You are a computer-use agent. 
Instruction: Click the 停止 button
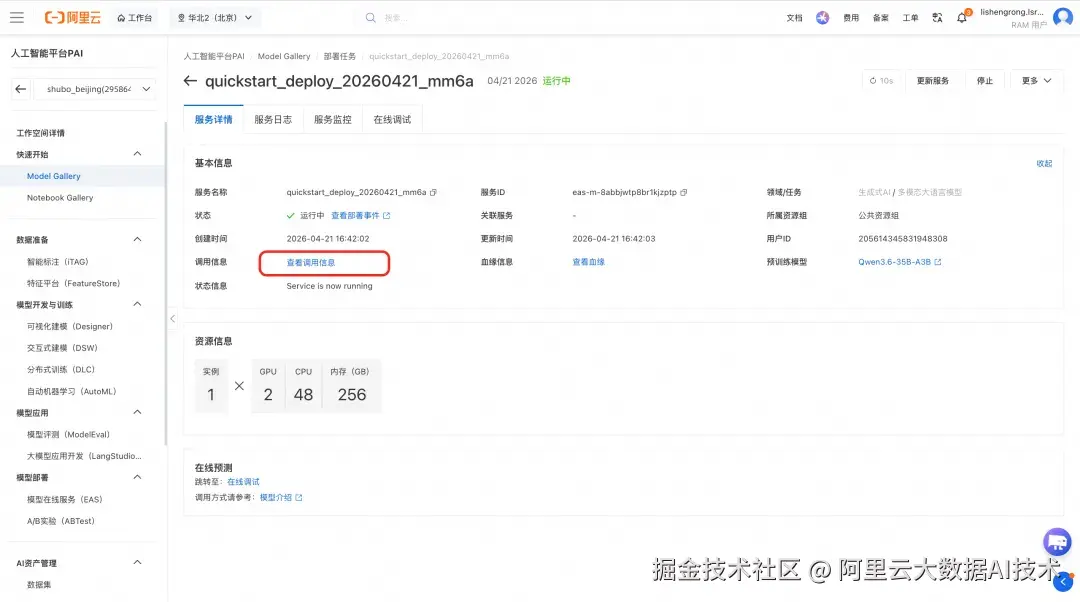coord(985,81)
